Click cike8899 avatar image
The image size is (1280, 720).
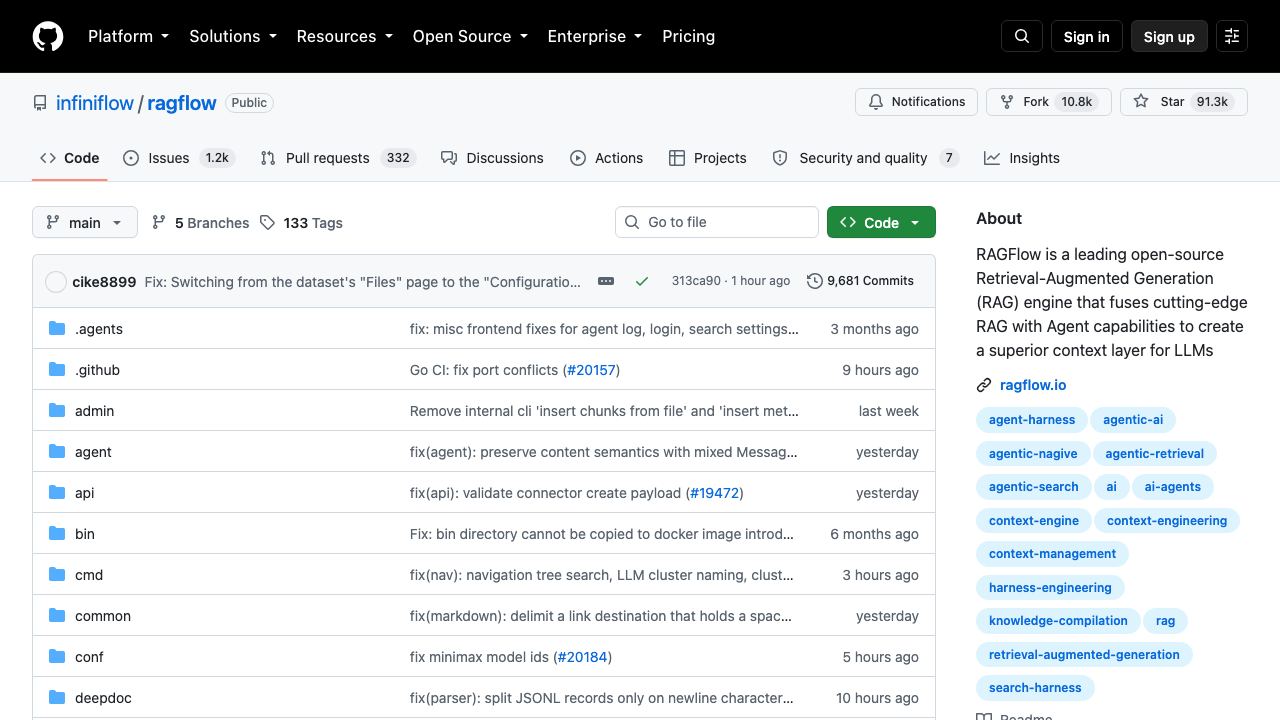pos(56,282)
